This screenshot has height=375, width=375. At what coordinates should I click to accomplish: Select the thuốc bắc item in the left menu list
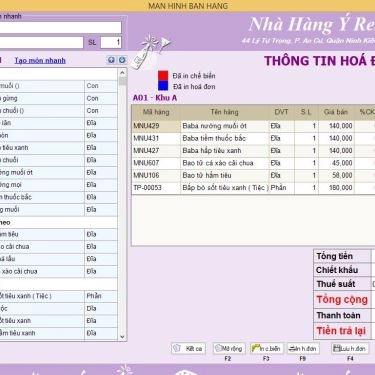[58, 197]
